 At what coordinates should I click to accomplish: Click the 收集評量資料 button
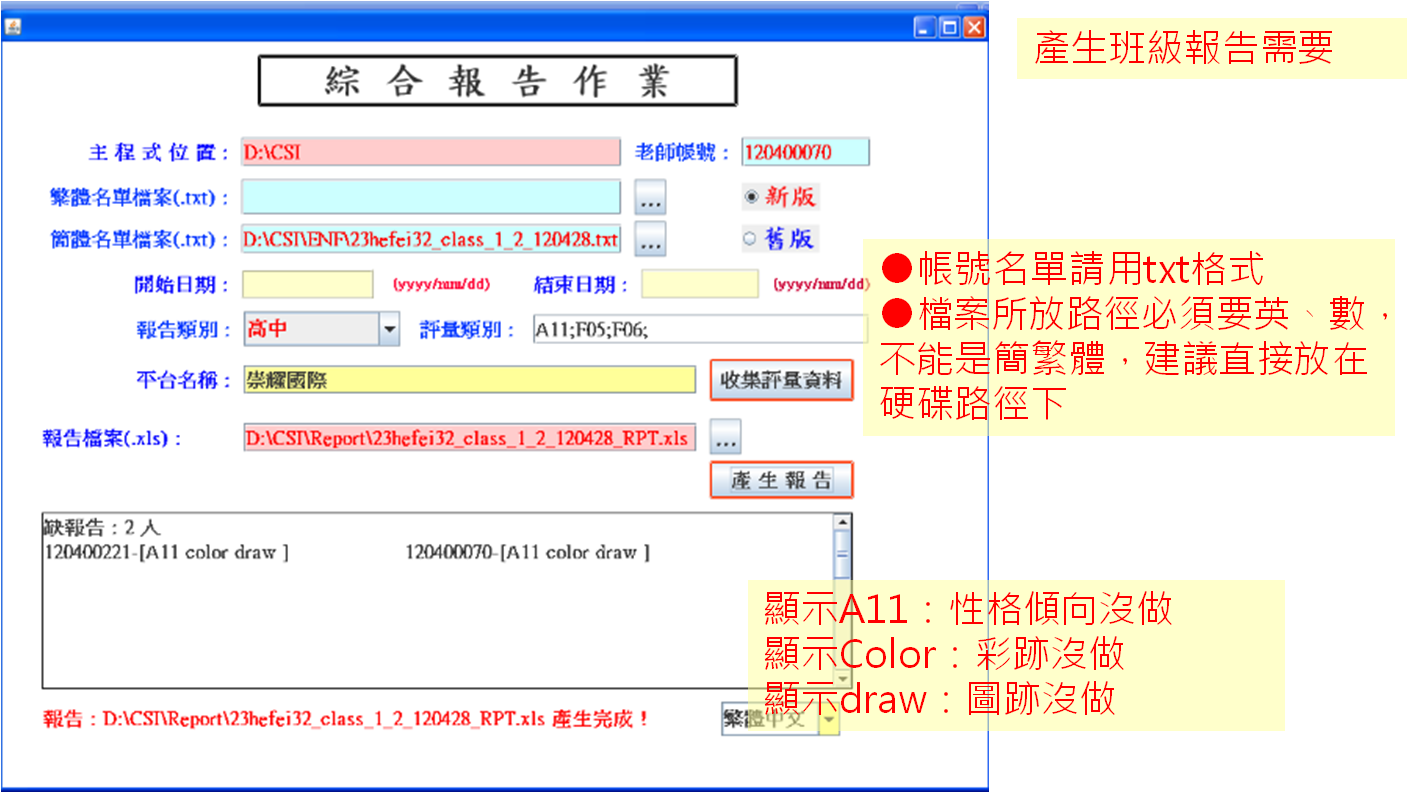[x=781, y=381]
